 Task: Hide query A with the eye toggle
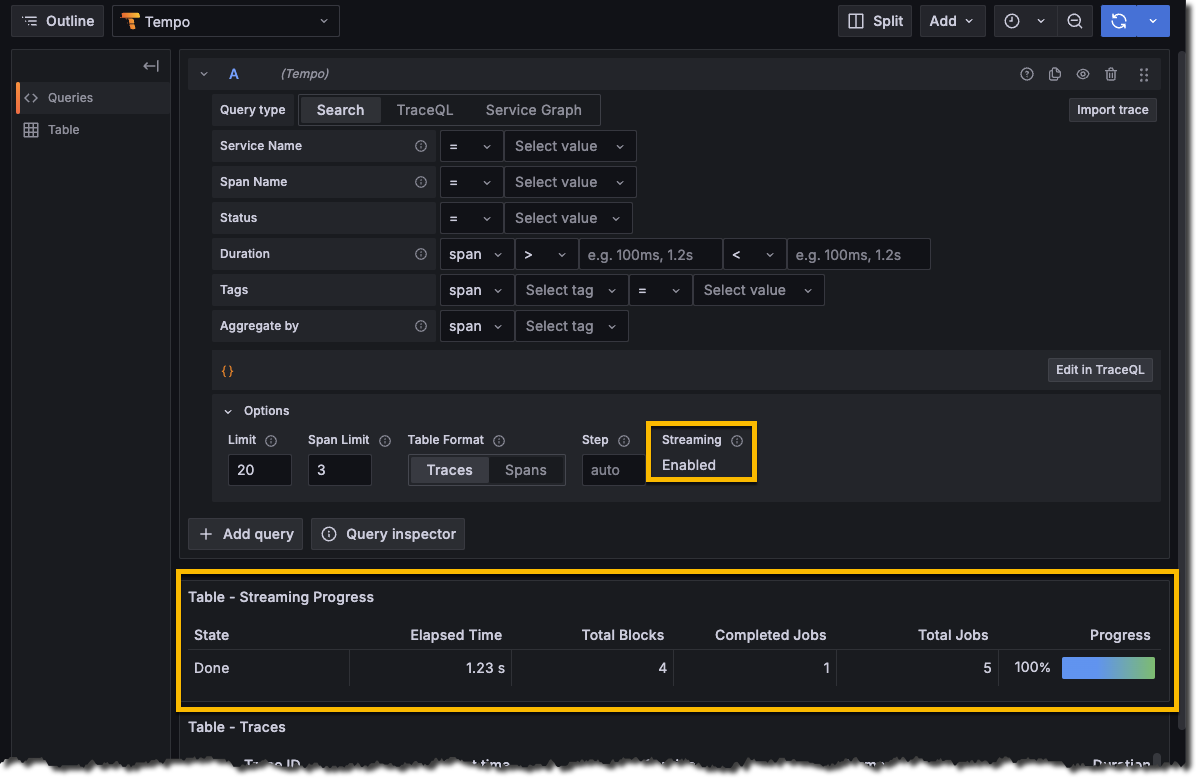(1082, 74)
